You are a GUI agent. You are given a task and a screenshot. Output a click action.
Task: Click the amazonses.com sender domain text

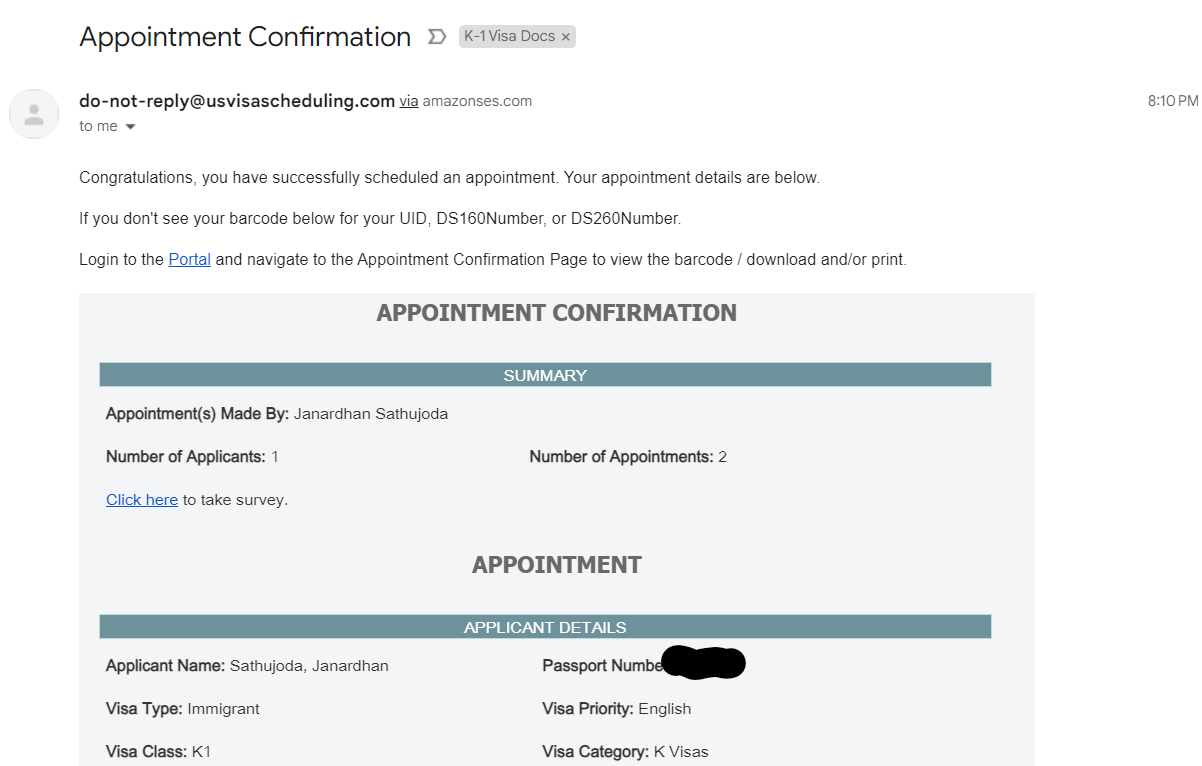click(x=477, y=101)
